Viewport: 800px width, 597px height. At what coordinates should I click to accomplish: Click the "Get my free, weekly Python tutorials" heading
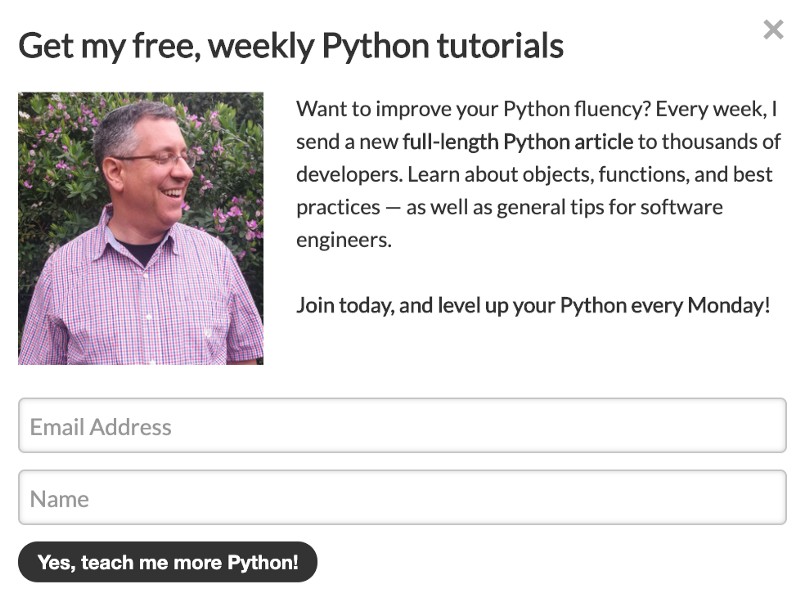point(291,45)
